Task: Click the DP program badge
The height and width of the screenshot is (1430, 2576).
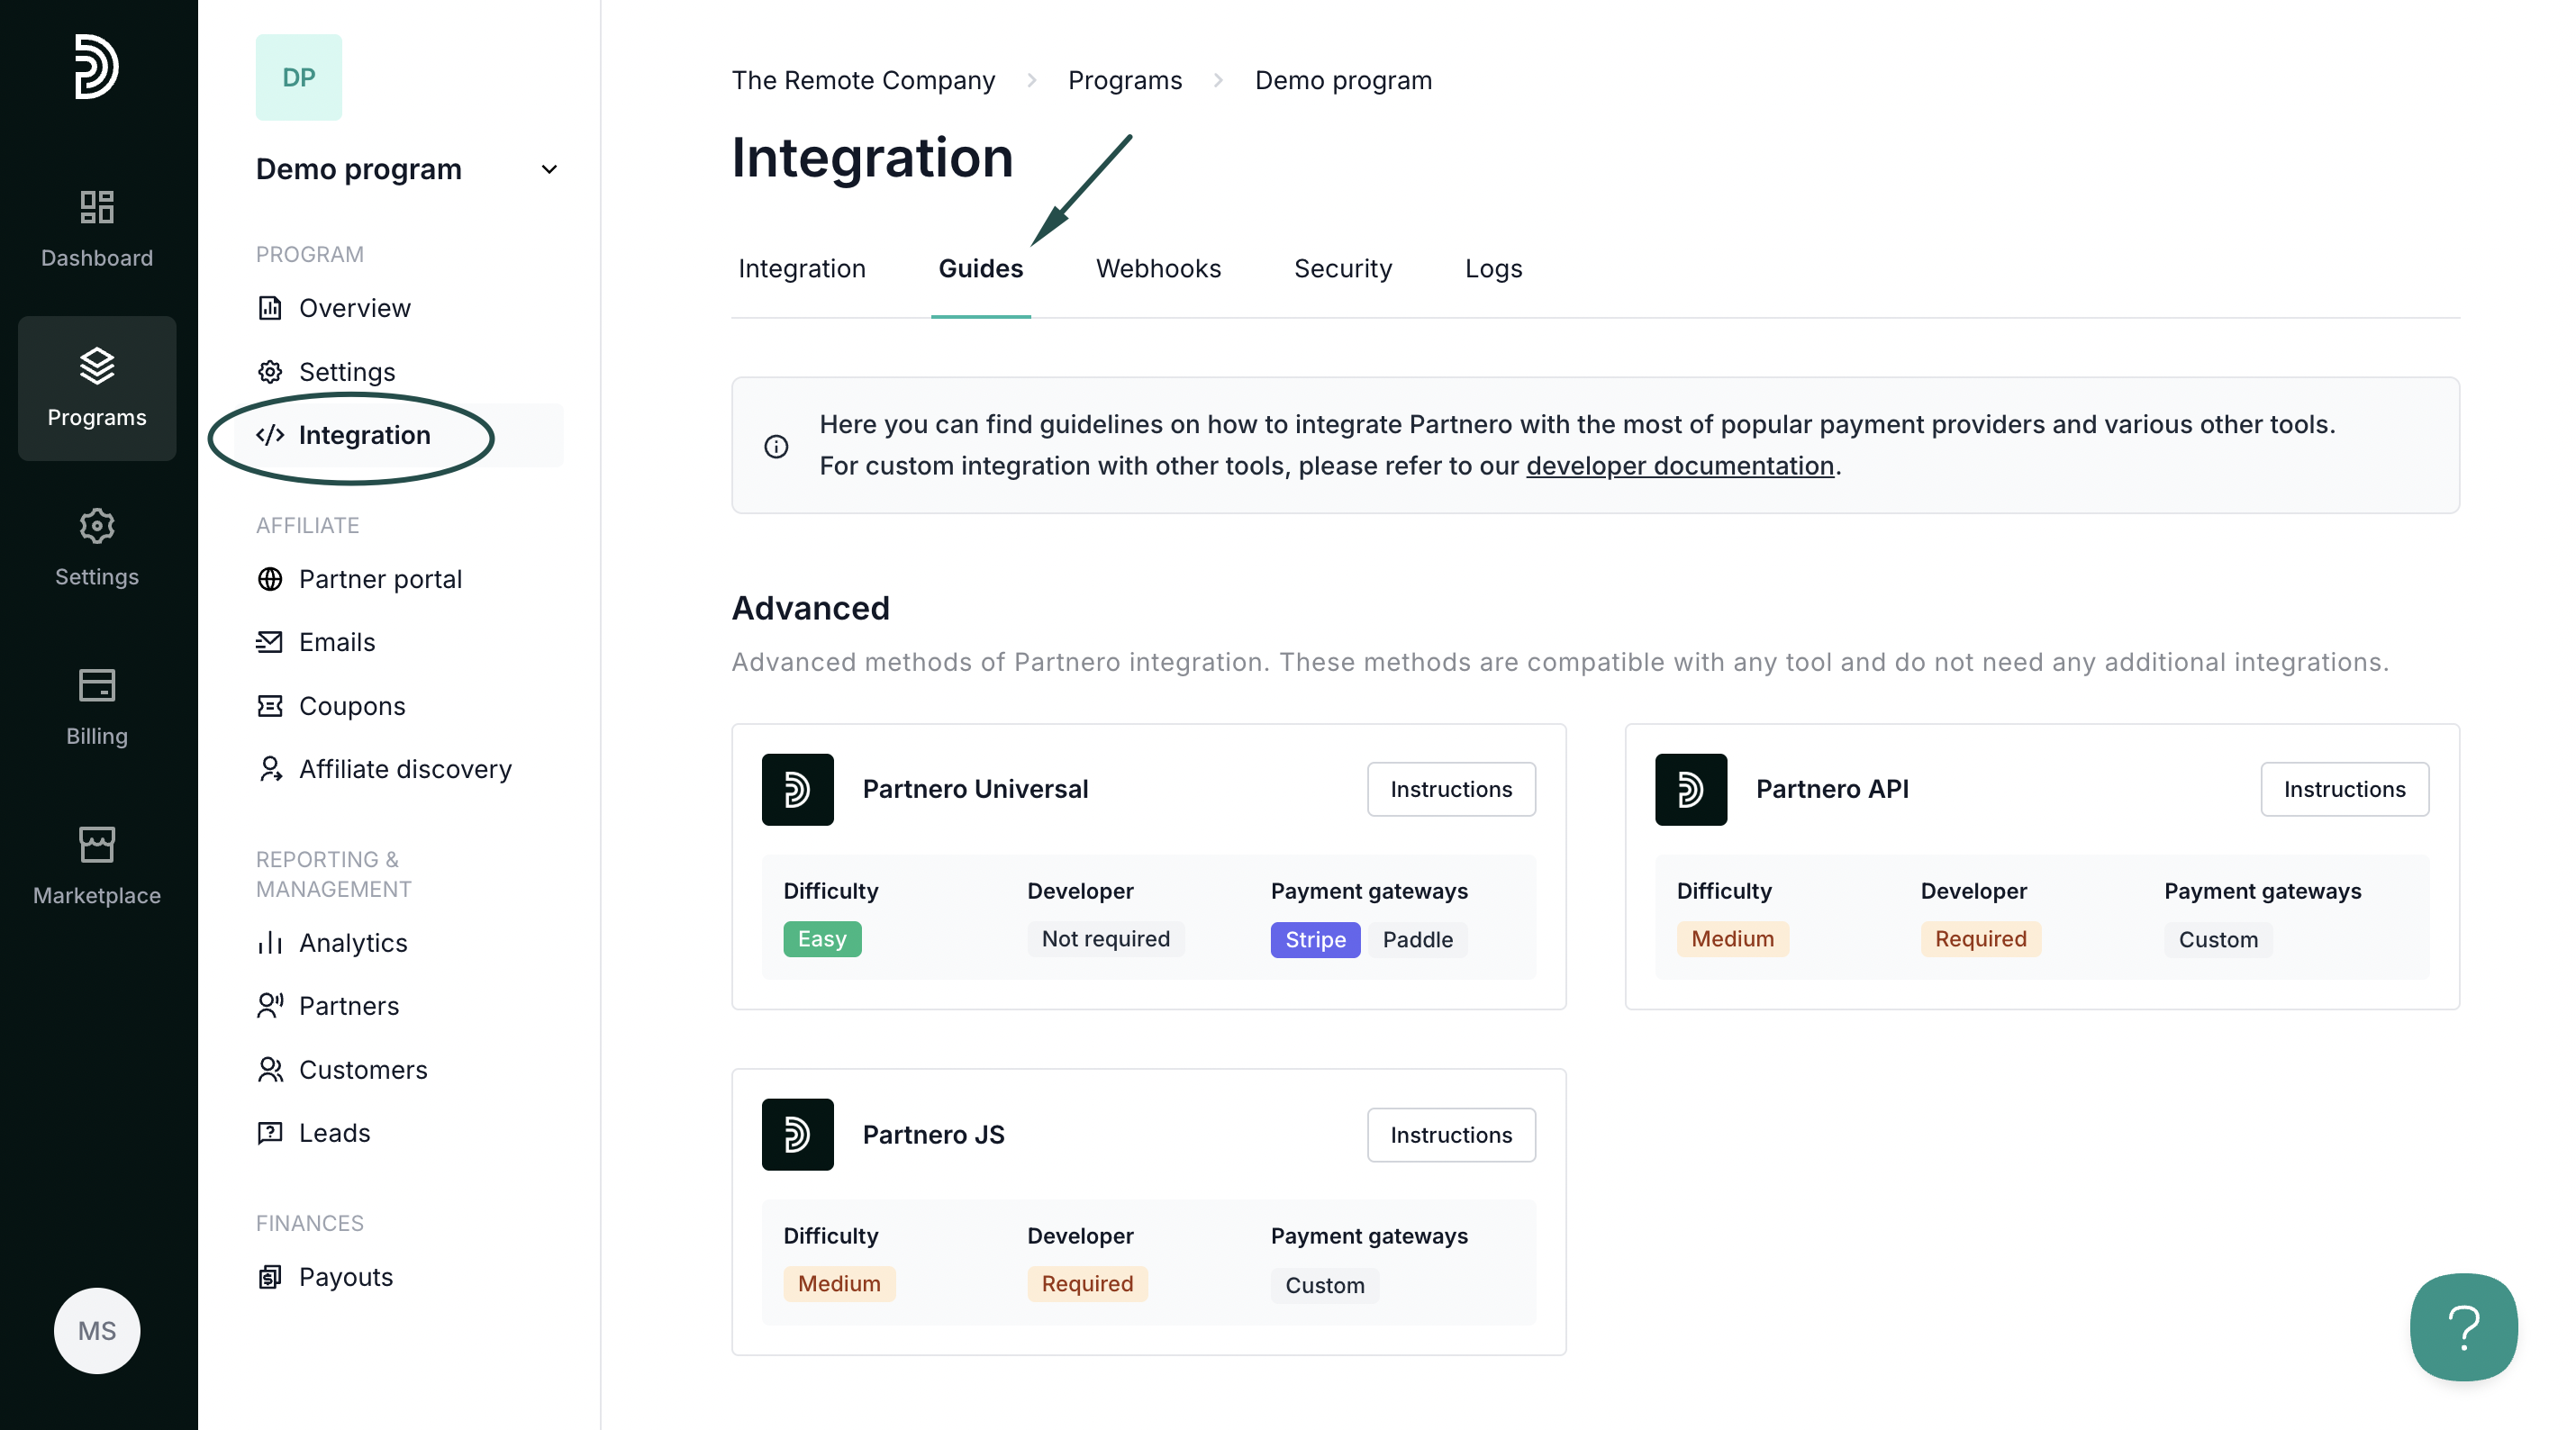Action: tap(298, 77)
